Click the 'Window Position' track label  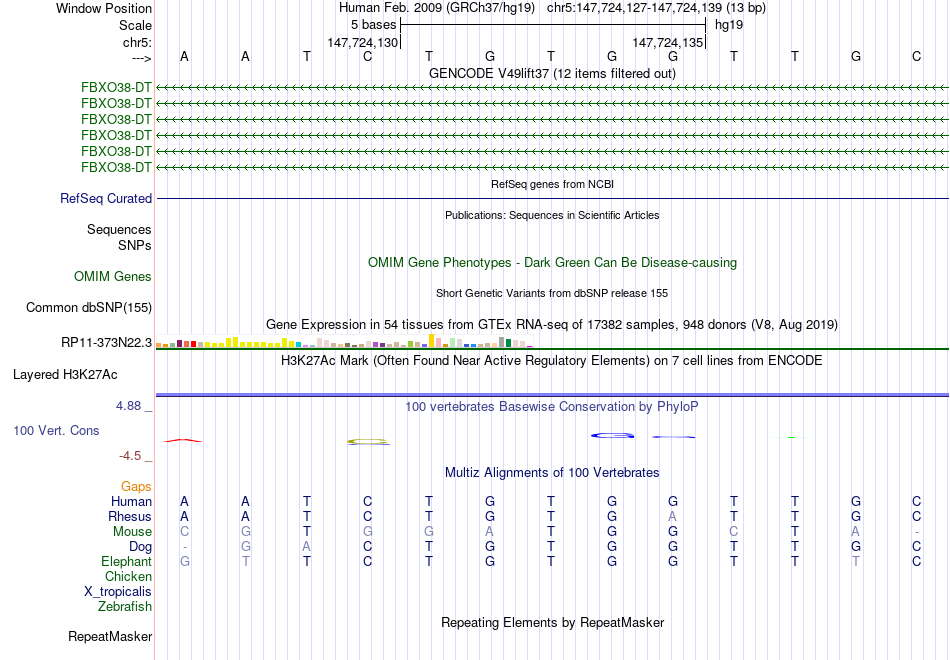point(104,8)
